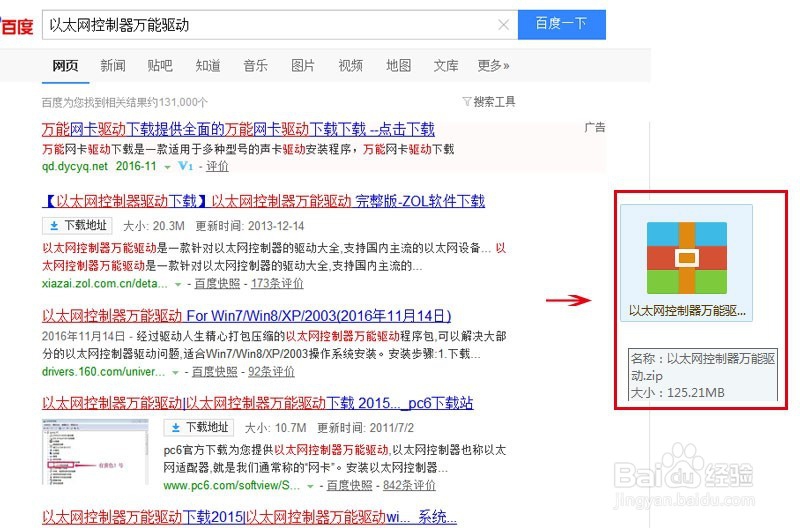Clear the search box with the X icon

[x=503, y=24]
